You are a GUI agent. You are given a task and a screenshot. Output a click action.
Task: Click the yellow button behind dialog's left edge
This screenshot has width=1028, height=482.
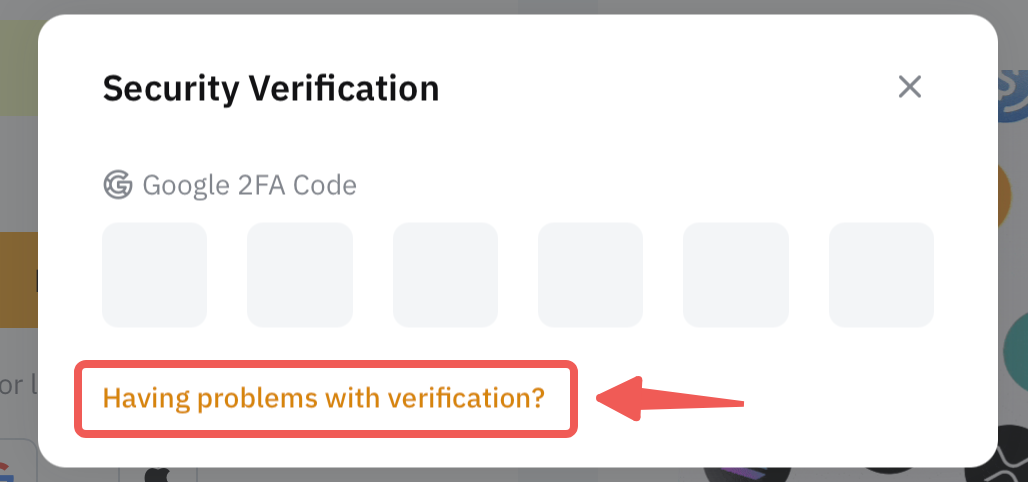18,279
